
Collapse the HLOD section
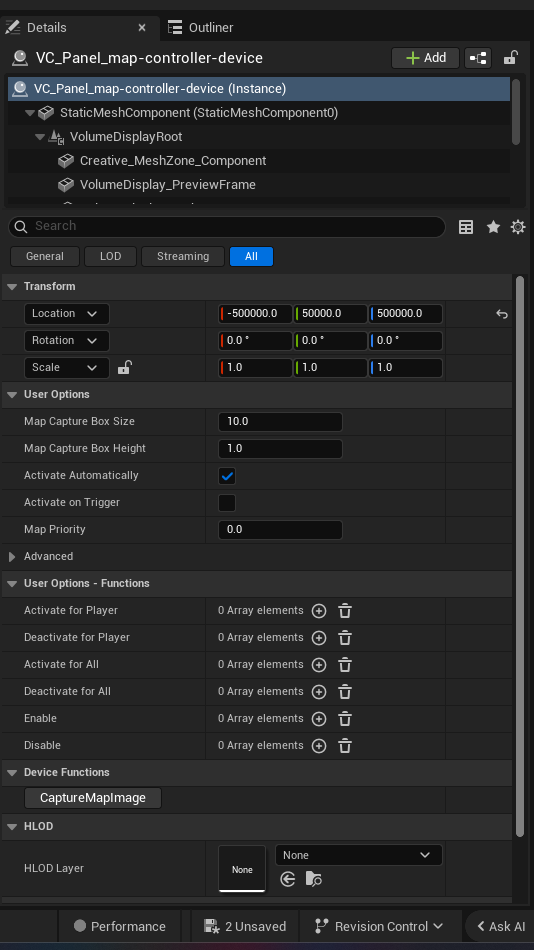coord(12,826)
